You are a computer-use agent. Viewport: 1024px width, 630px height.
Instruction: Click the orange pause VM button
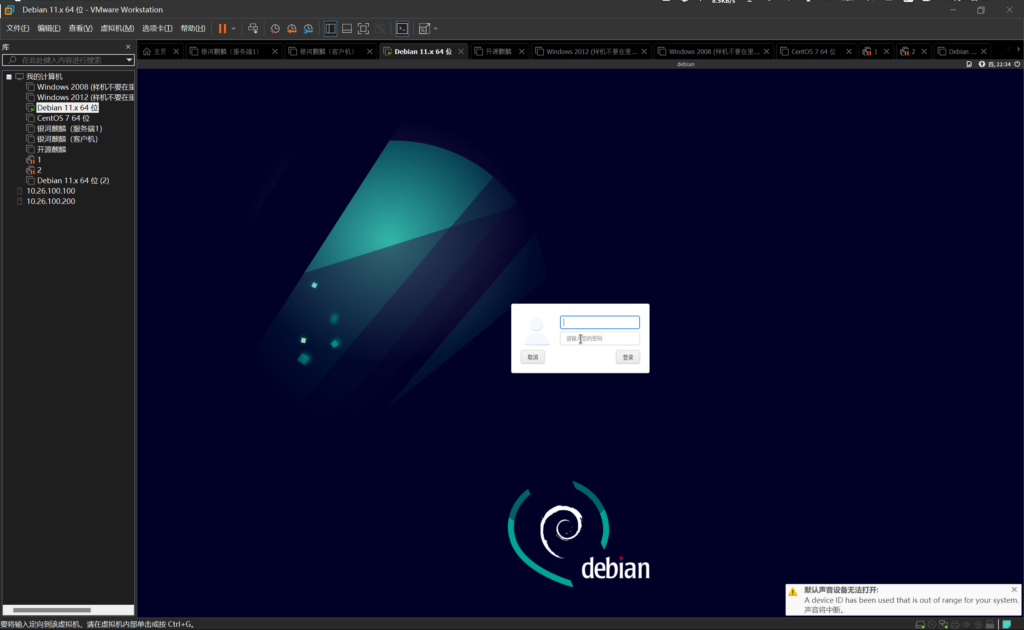pyautogui.click(x=222, y=29)
